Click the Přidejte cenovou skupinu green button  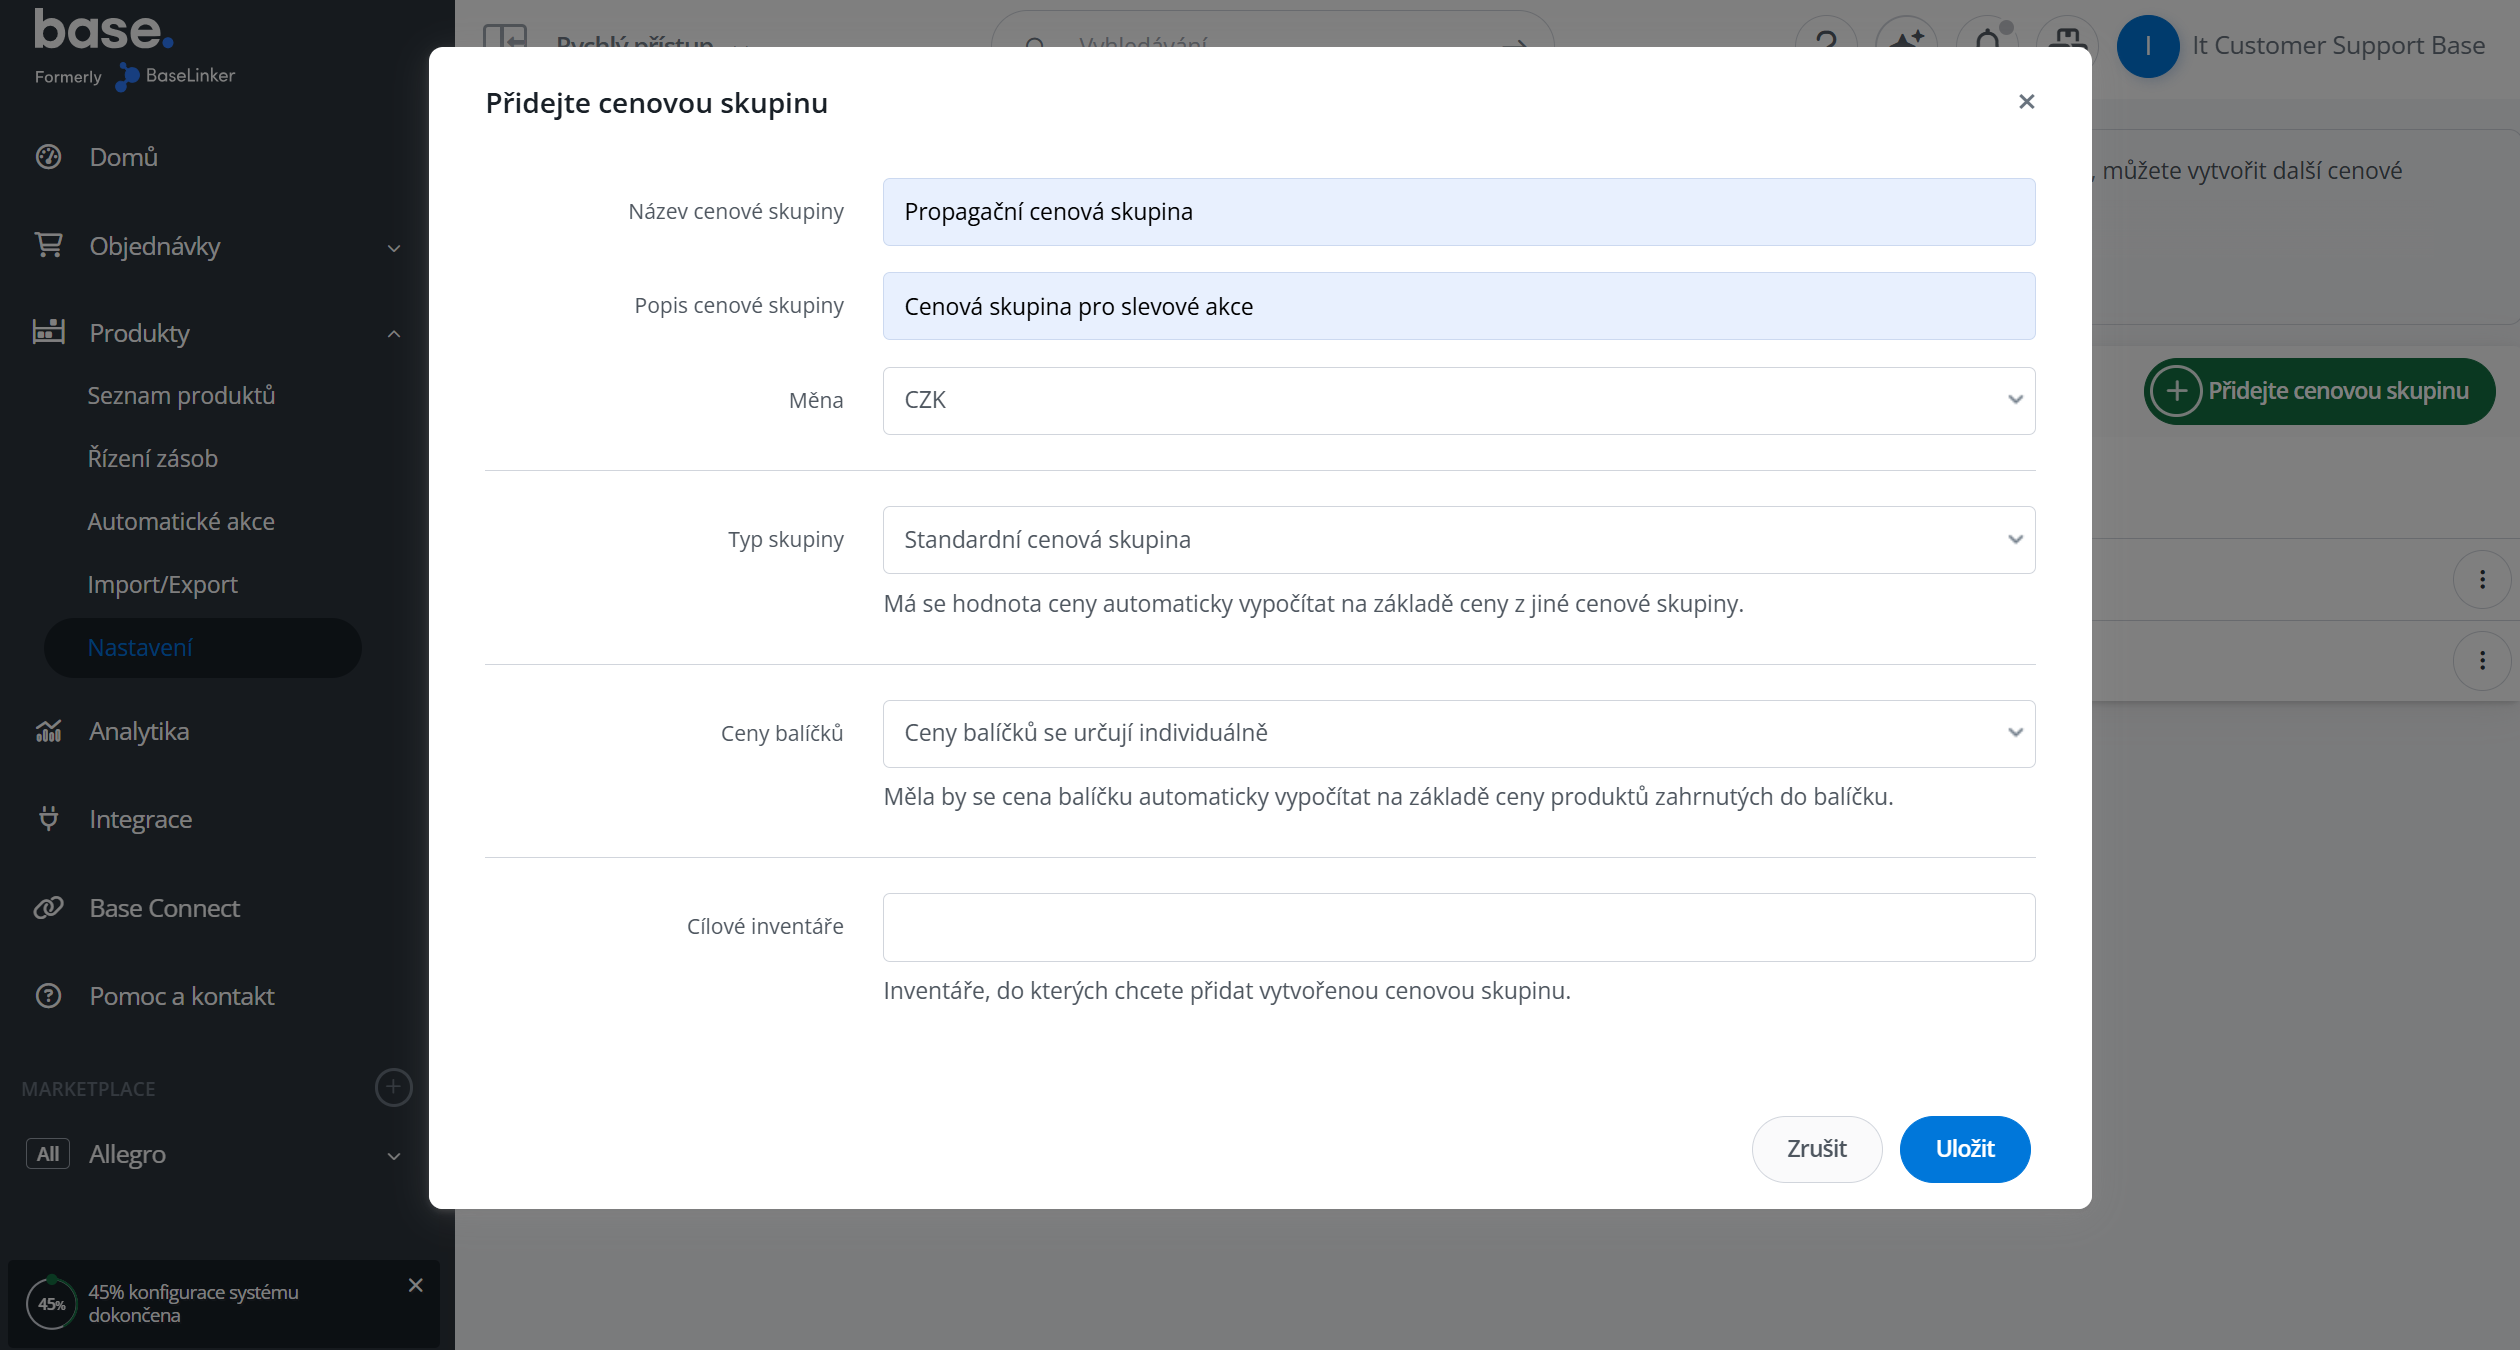click(2319, 391)
